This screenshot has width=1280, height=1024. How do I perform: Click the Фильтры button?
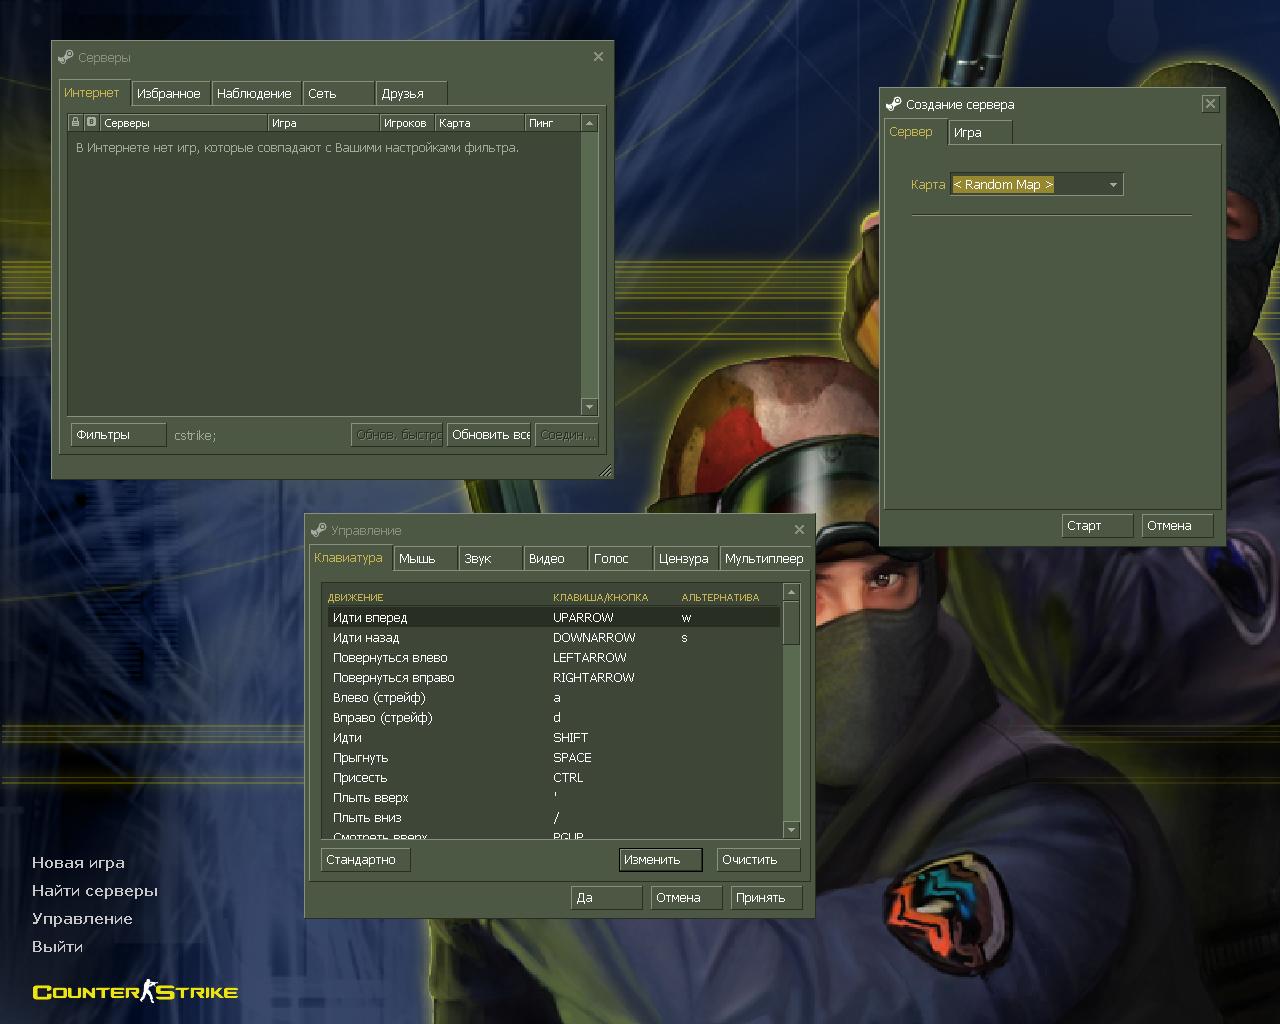coord(118,435)
